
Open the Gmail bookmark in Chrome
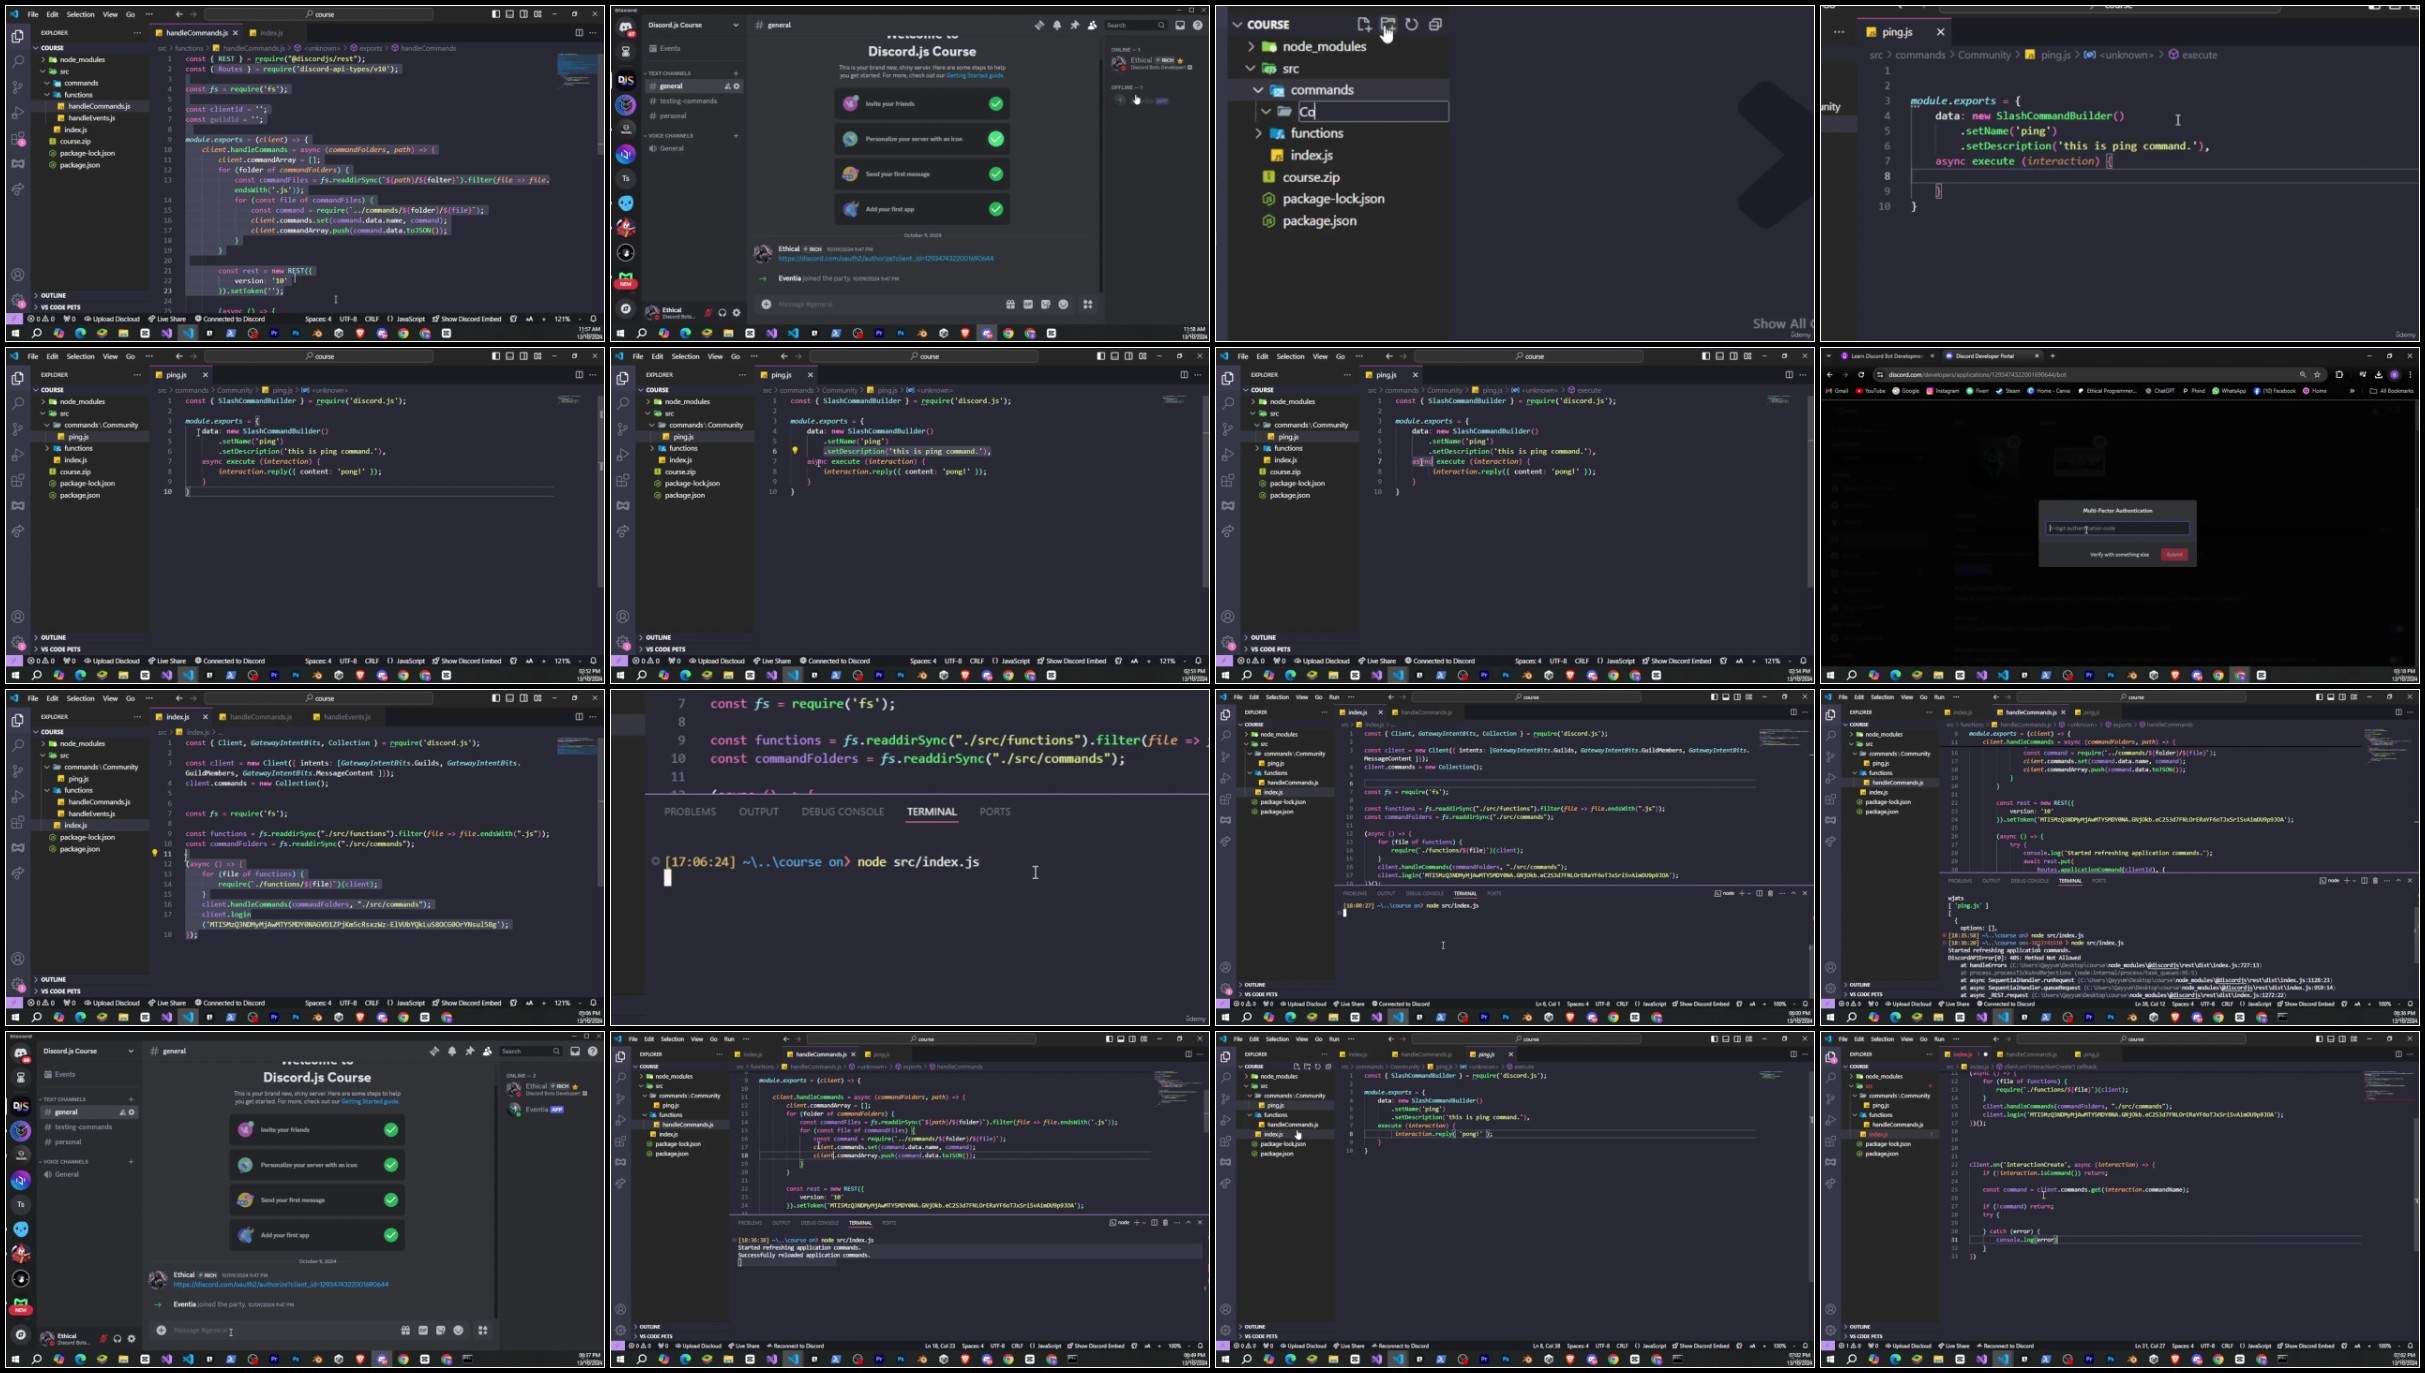tap(1837, 391)
